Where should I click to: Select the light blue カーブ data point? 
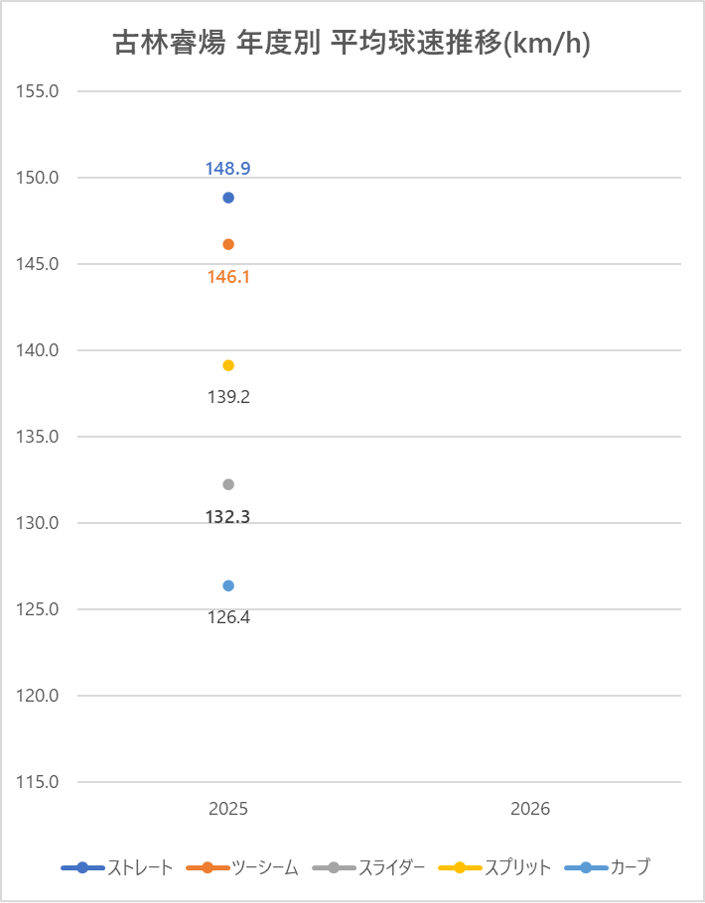[228, 585]
